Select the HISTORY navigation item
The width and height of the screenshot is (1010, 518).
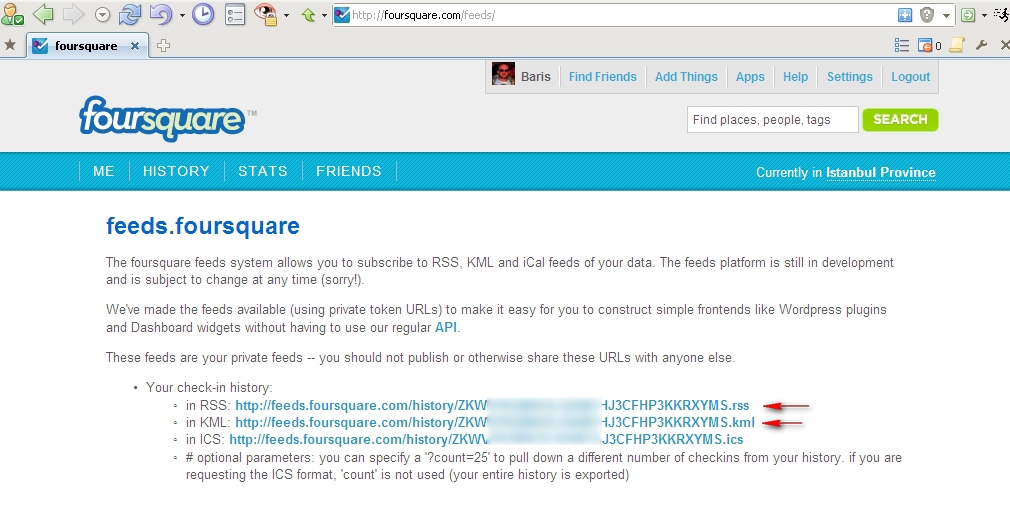[176, 171]
